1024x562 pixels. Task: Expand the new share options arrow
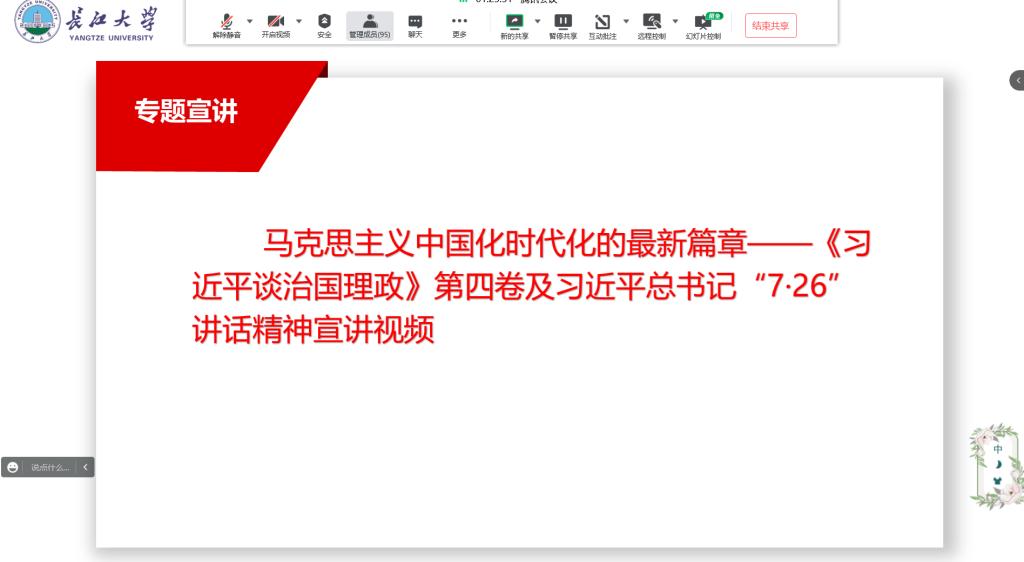click(537, 20)
